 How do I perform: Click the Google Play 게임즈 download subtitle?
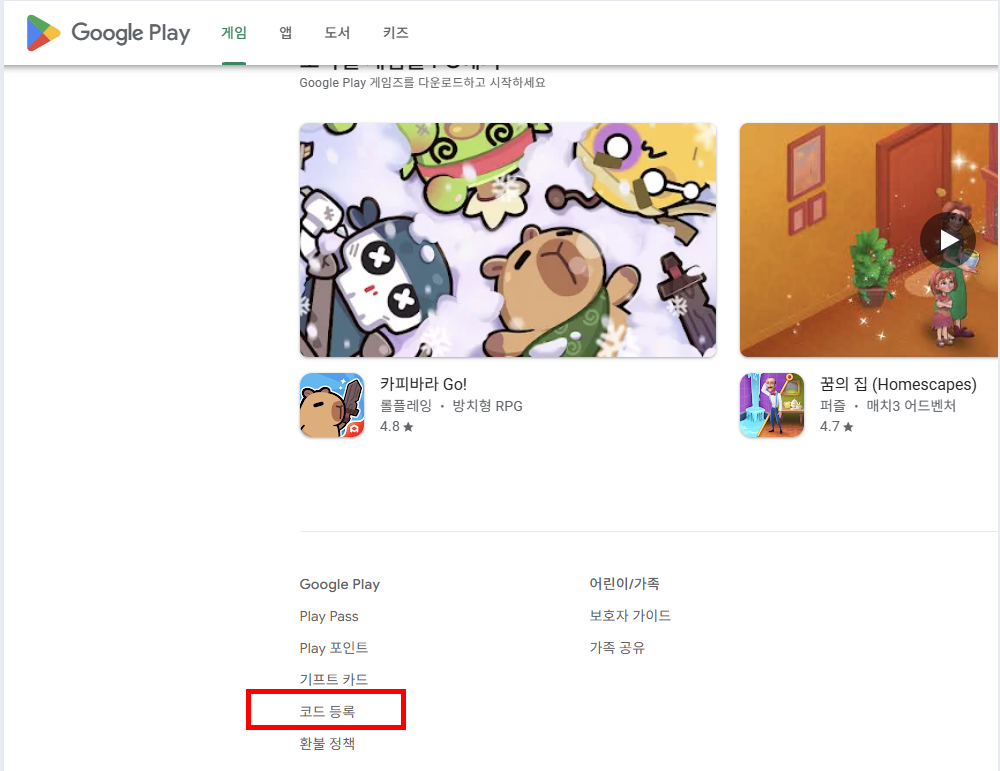[x=422, y=83]
